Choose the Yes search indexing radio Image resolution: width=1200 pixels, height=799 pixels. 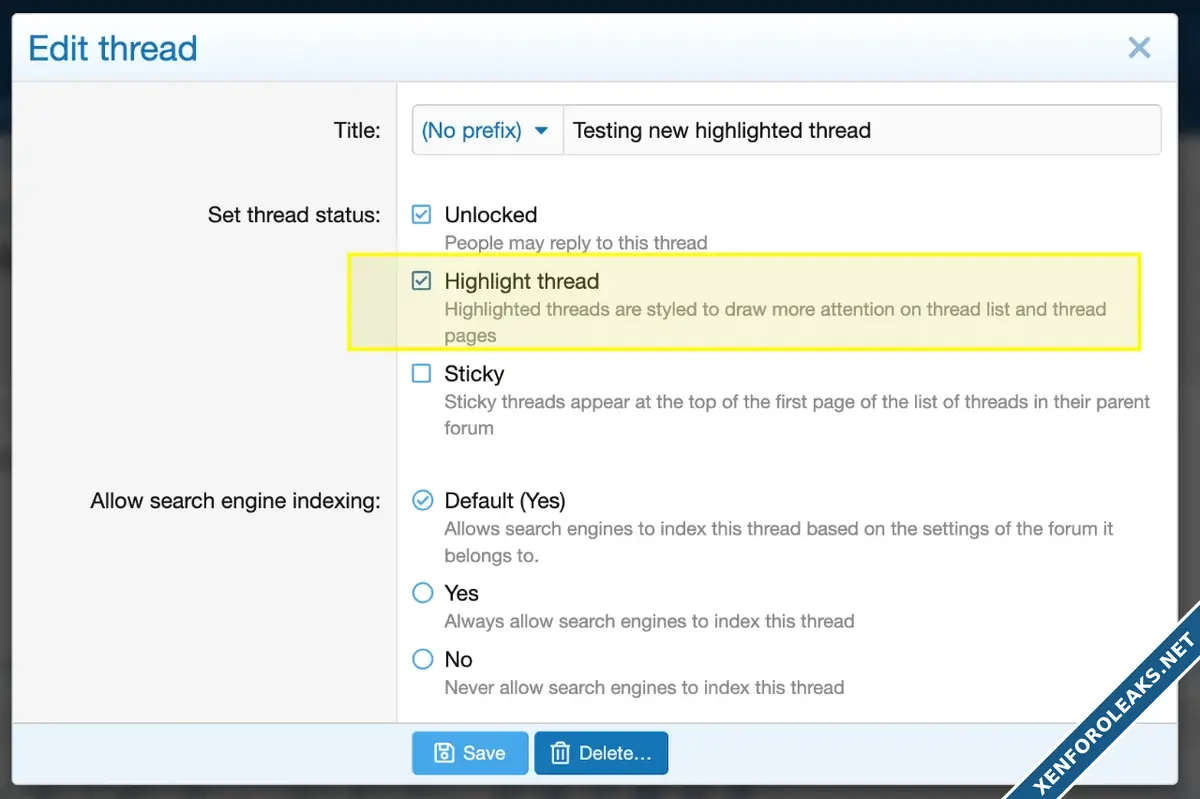pyautogui.click(x=423, y=593)
